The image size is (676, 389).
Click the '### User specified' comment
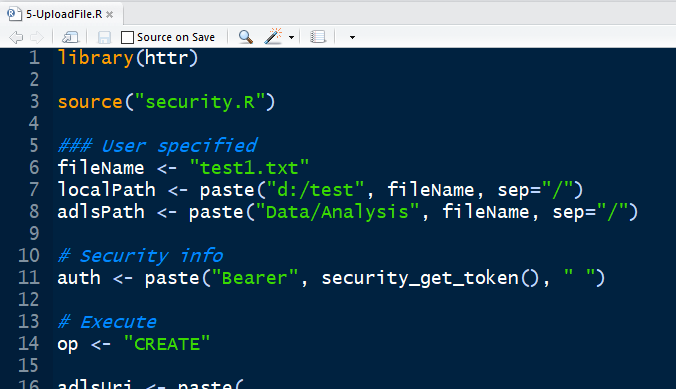tap(158, 146)
